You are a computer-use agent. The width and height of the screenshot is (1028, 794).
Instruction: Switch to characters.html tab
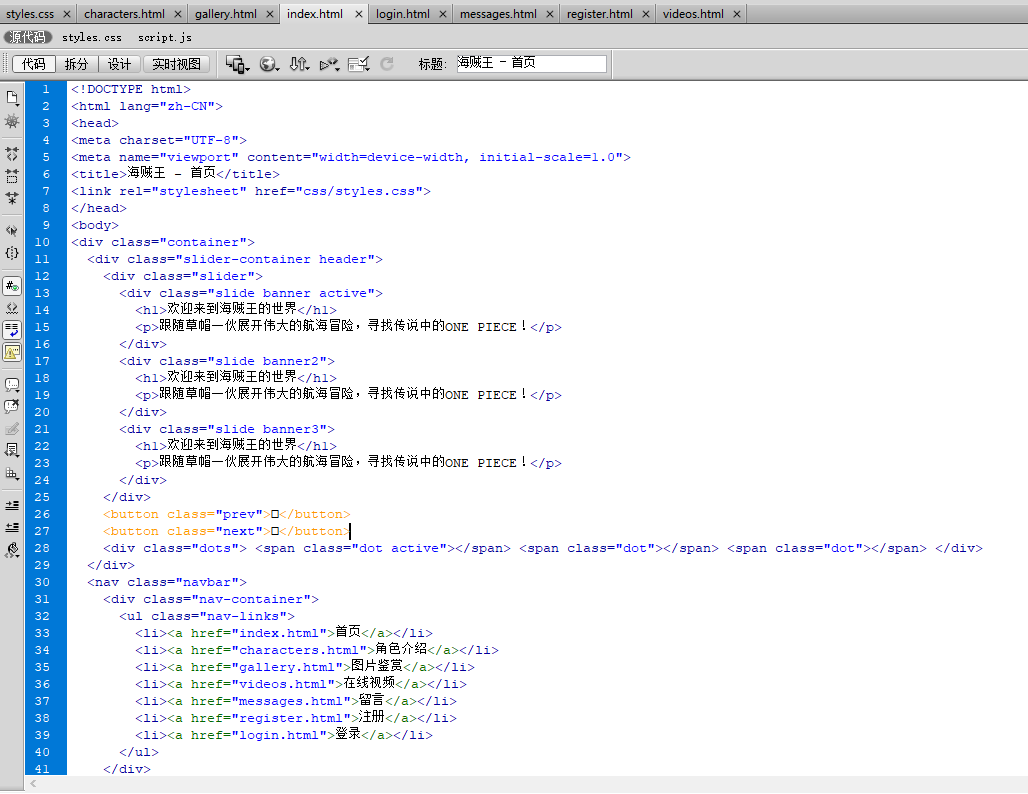click(125, 14)
